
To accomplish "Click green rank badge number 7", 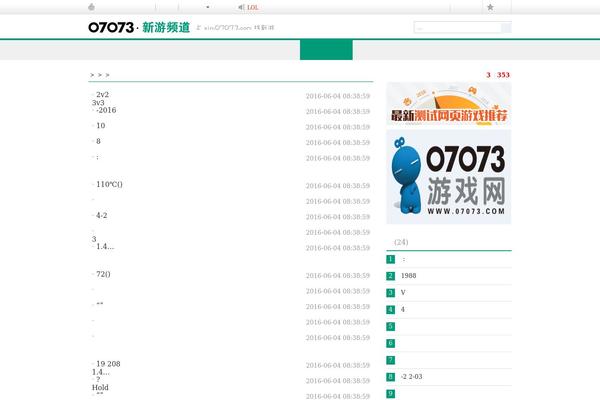I will 390,360.
